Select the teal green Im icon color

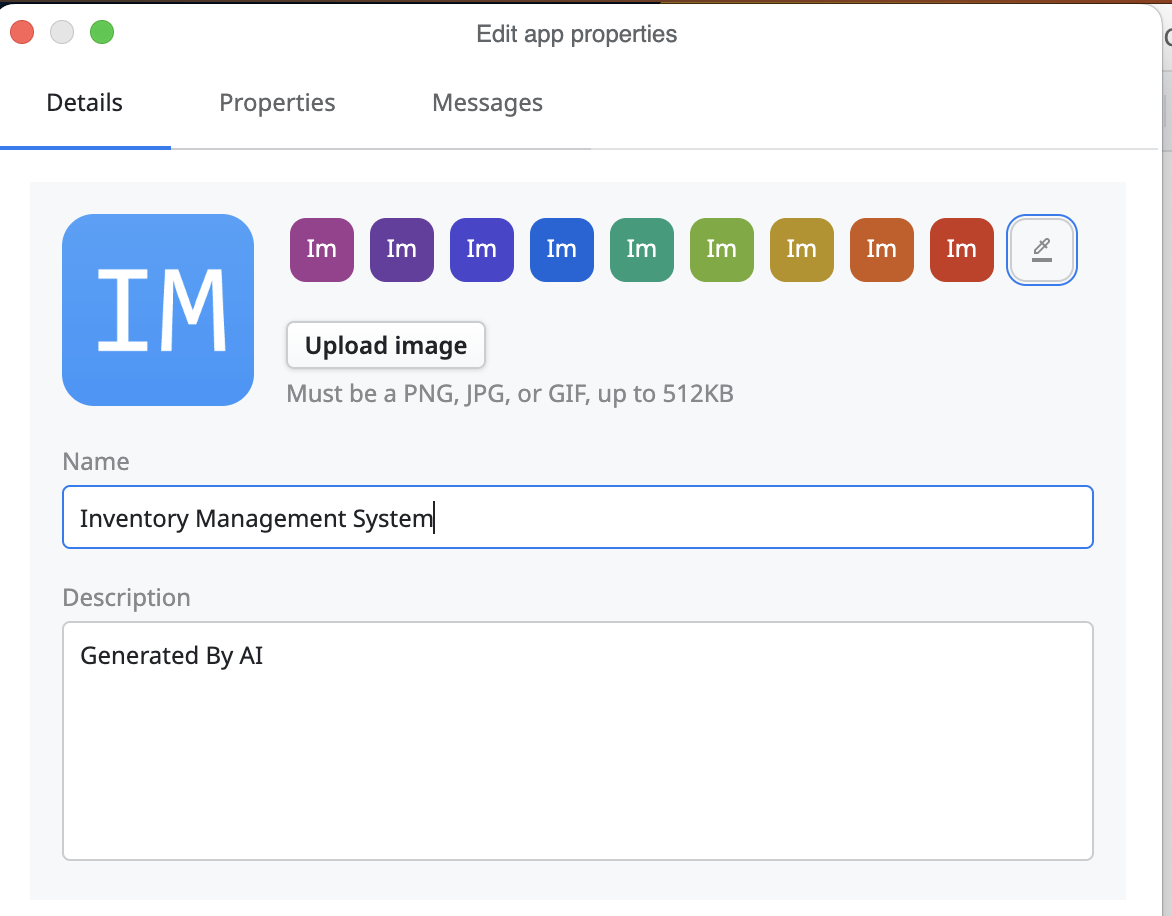coord(641,250)
